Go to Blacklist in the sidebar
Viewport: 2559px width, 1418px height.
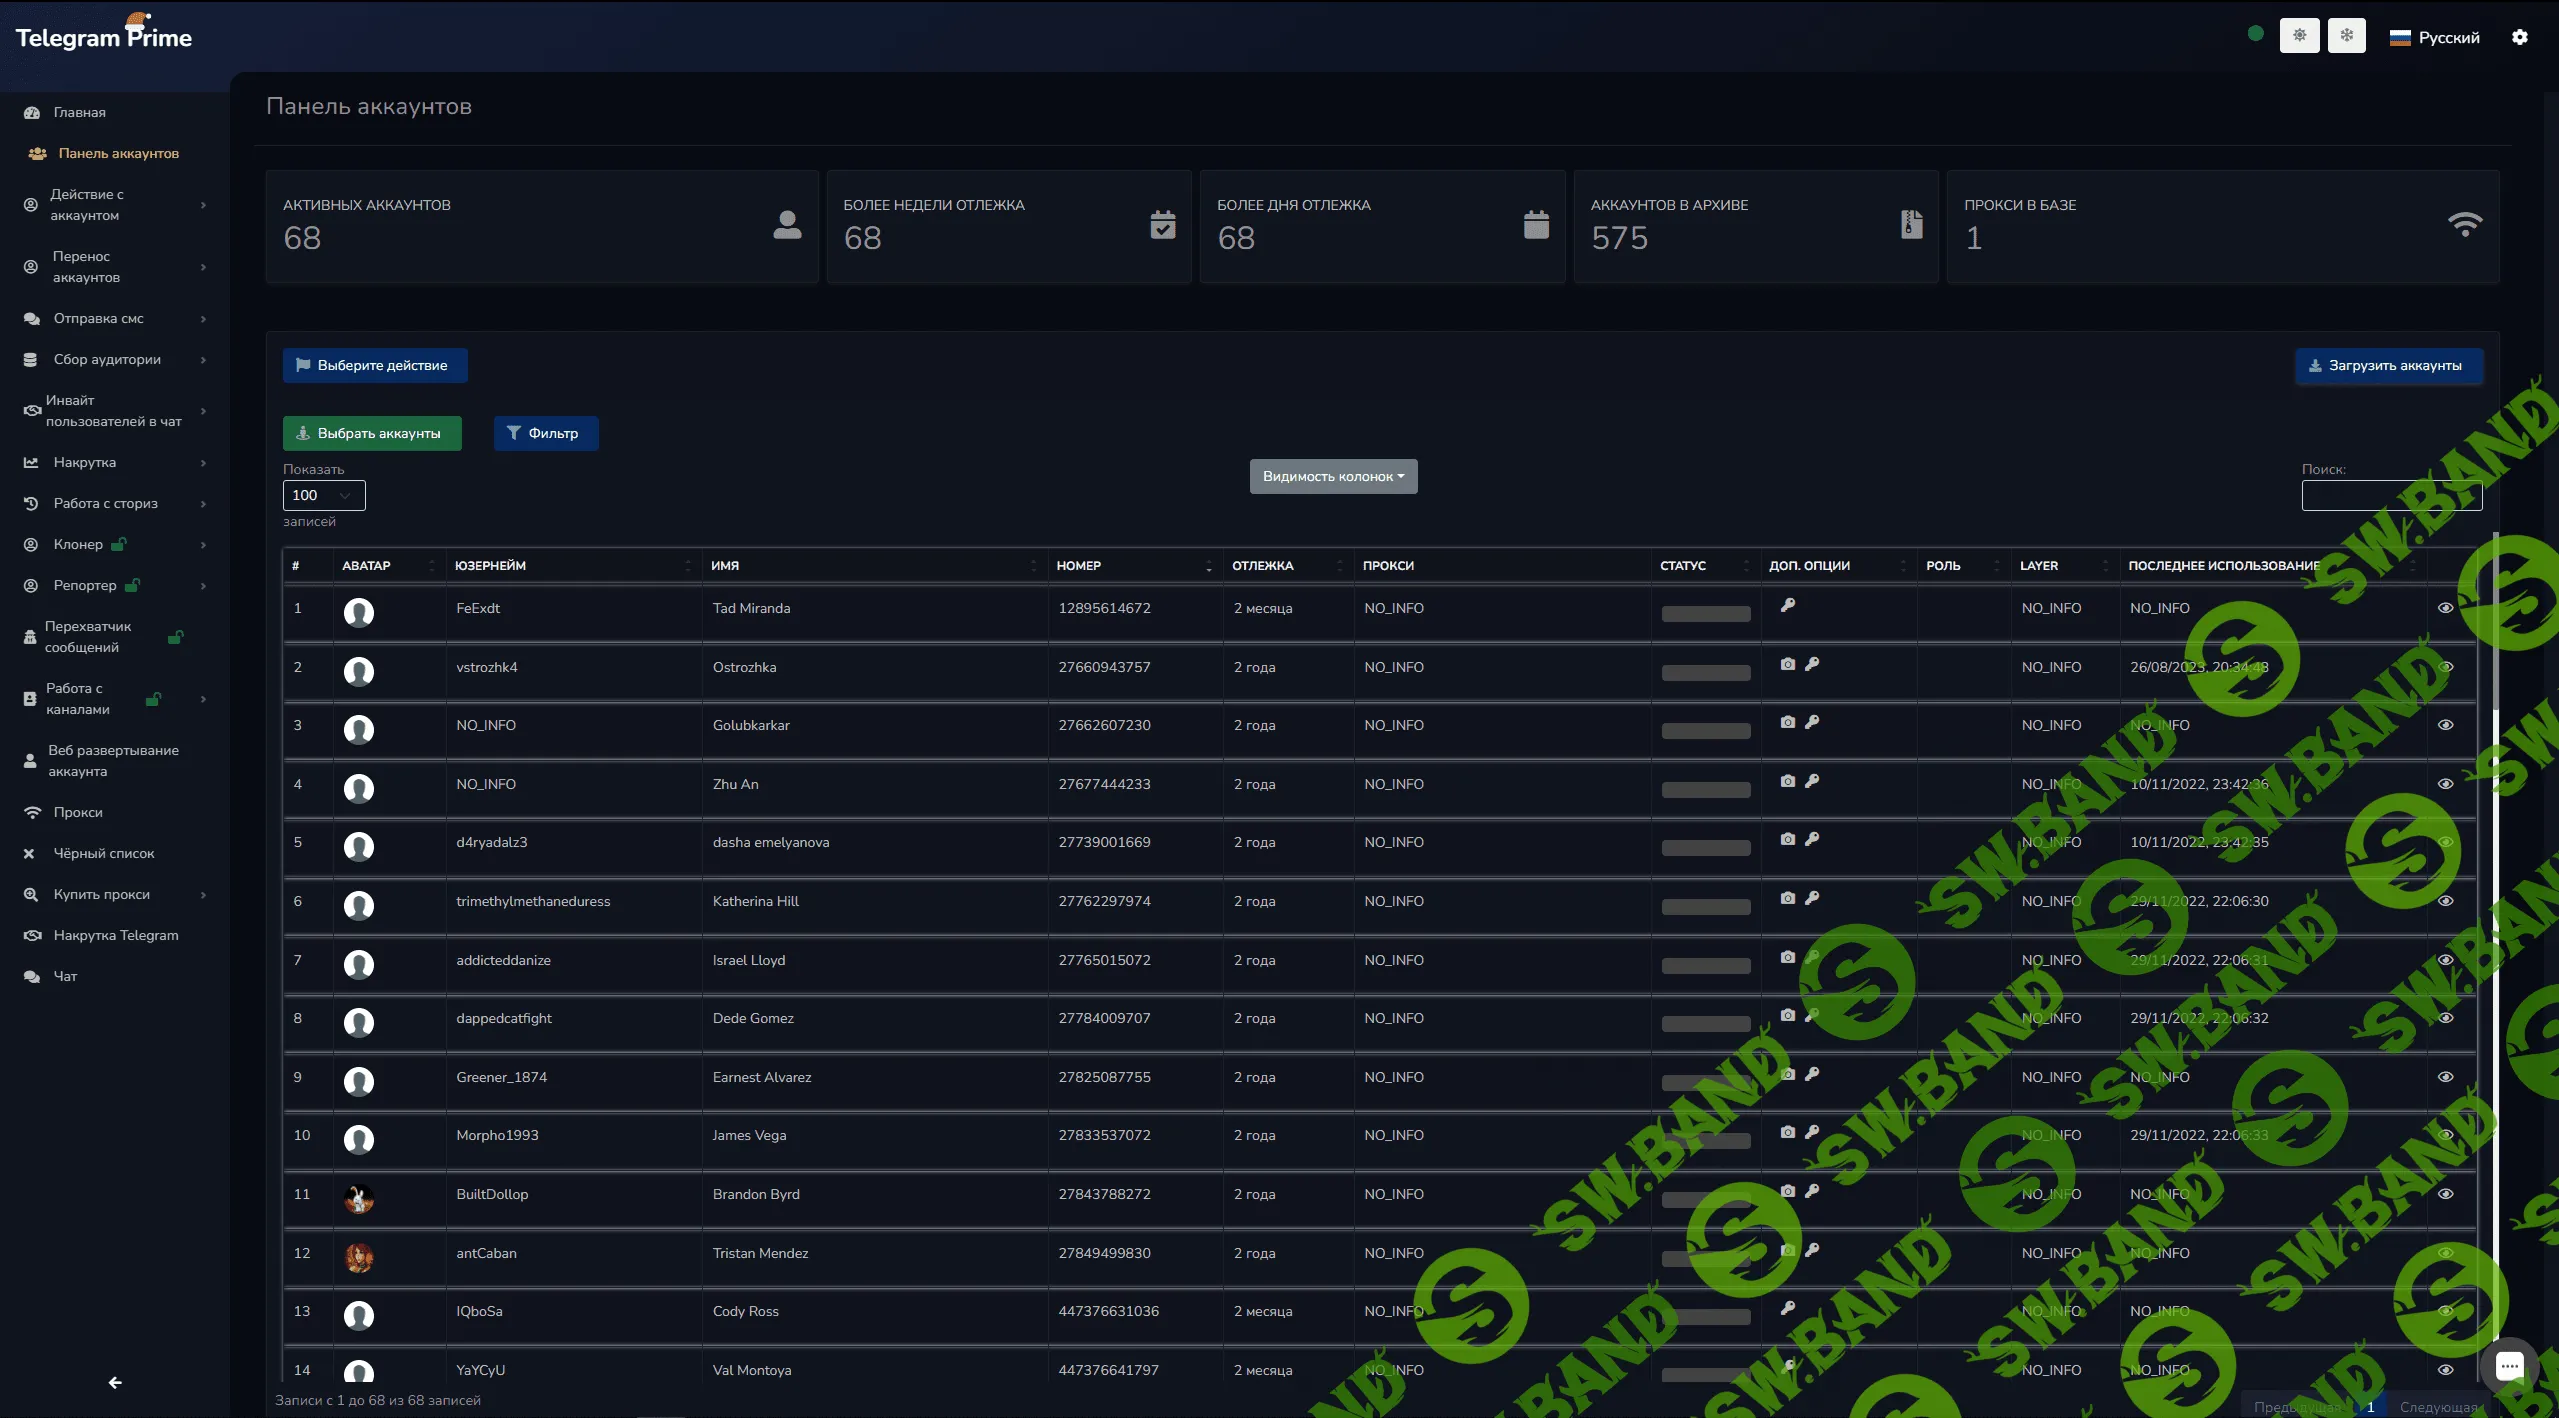(103, 853)
